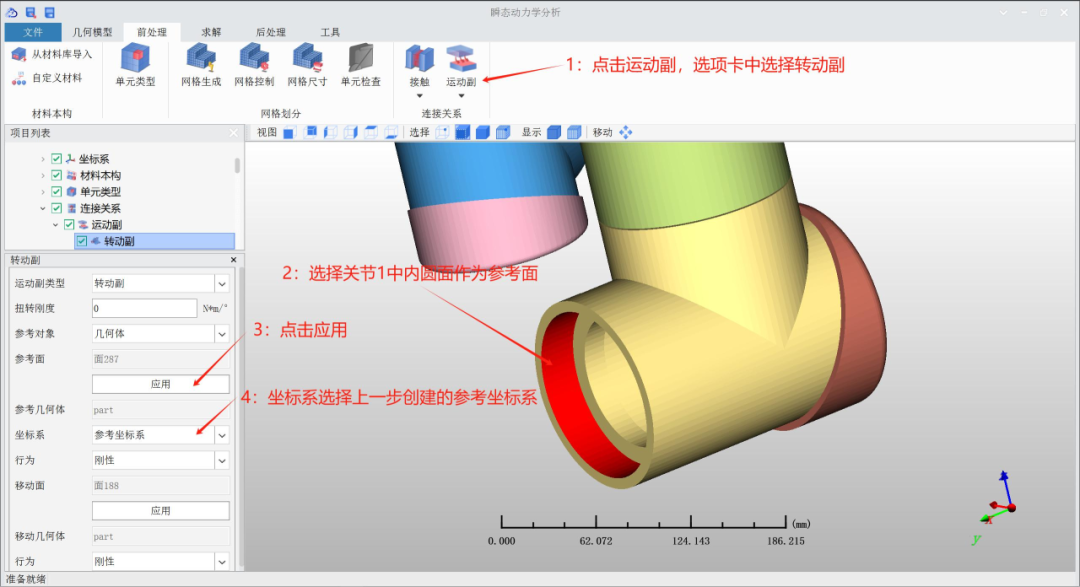The height and width of the screenshot is (587, 1080).
Task: Open the 参考对象 dropdown
Action: [222, 334]
